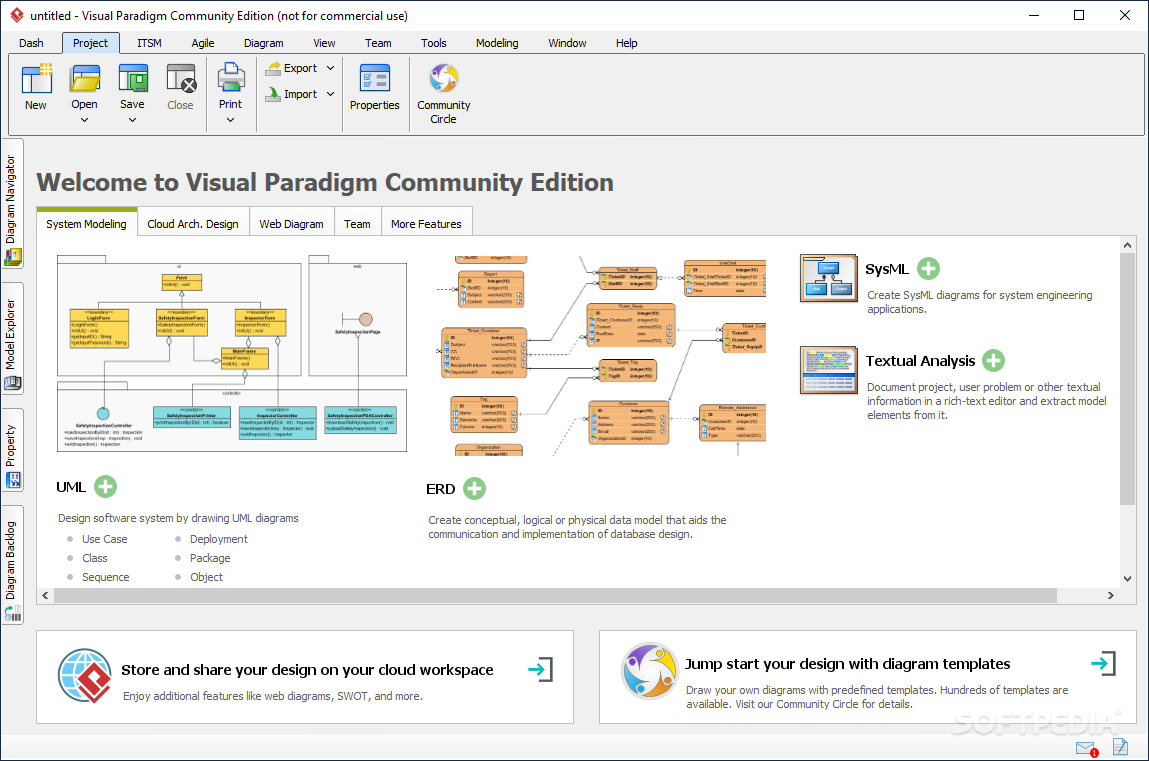The image size is (1149, 761).
Task: Click the Export icon button
Action: pyautogui.click(x=273, y=68)
